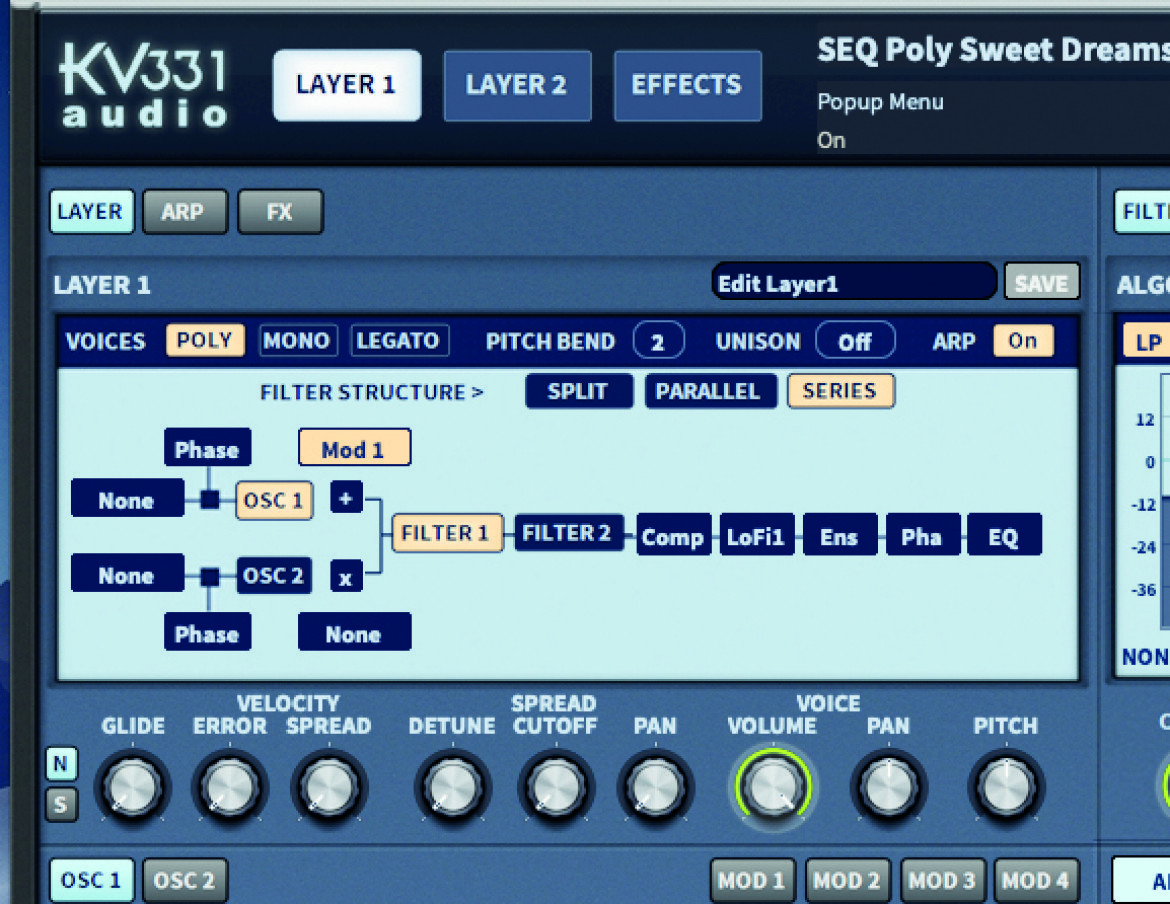The width and height of the screenshot is (1170, 904).
Task: Switch to the LAYER 1 tab
Action: pyautogui.click(x=347, y=85)
